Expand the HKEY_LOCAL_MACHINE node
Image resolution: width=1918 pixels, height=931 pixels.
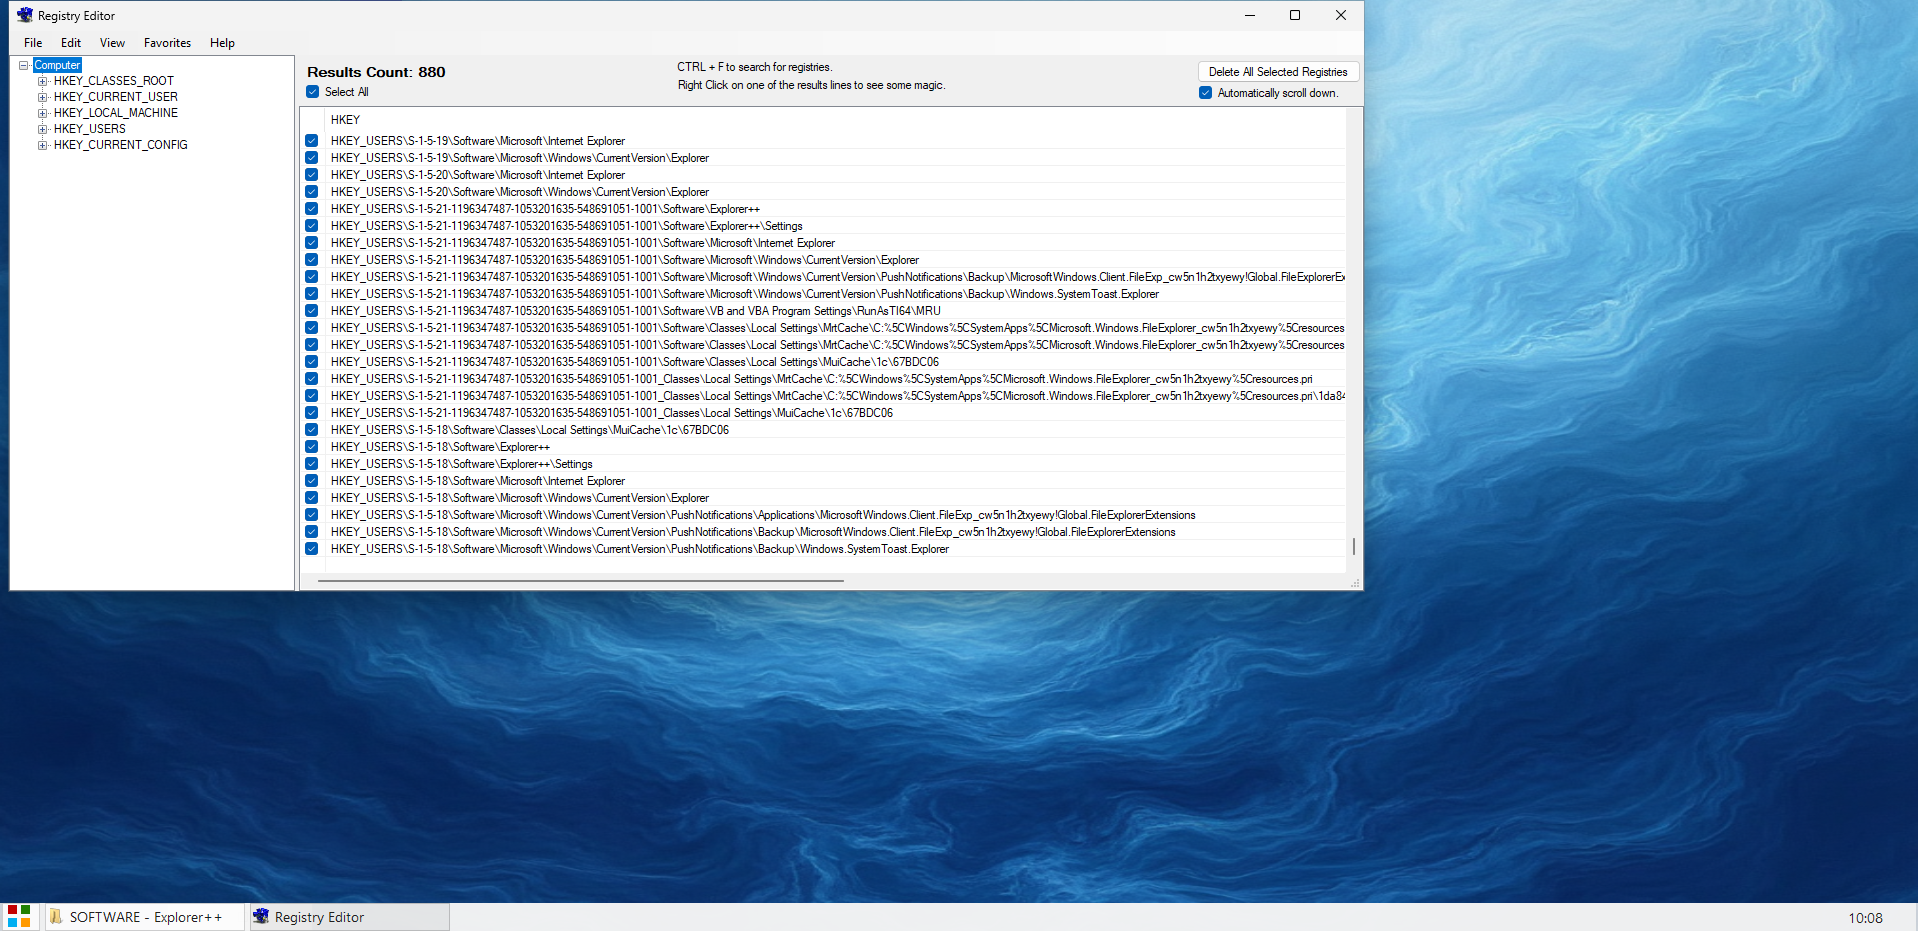(x=42, y=112)
